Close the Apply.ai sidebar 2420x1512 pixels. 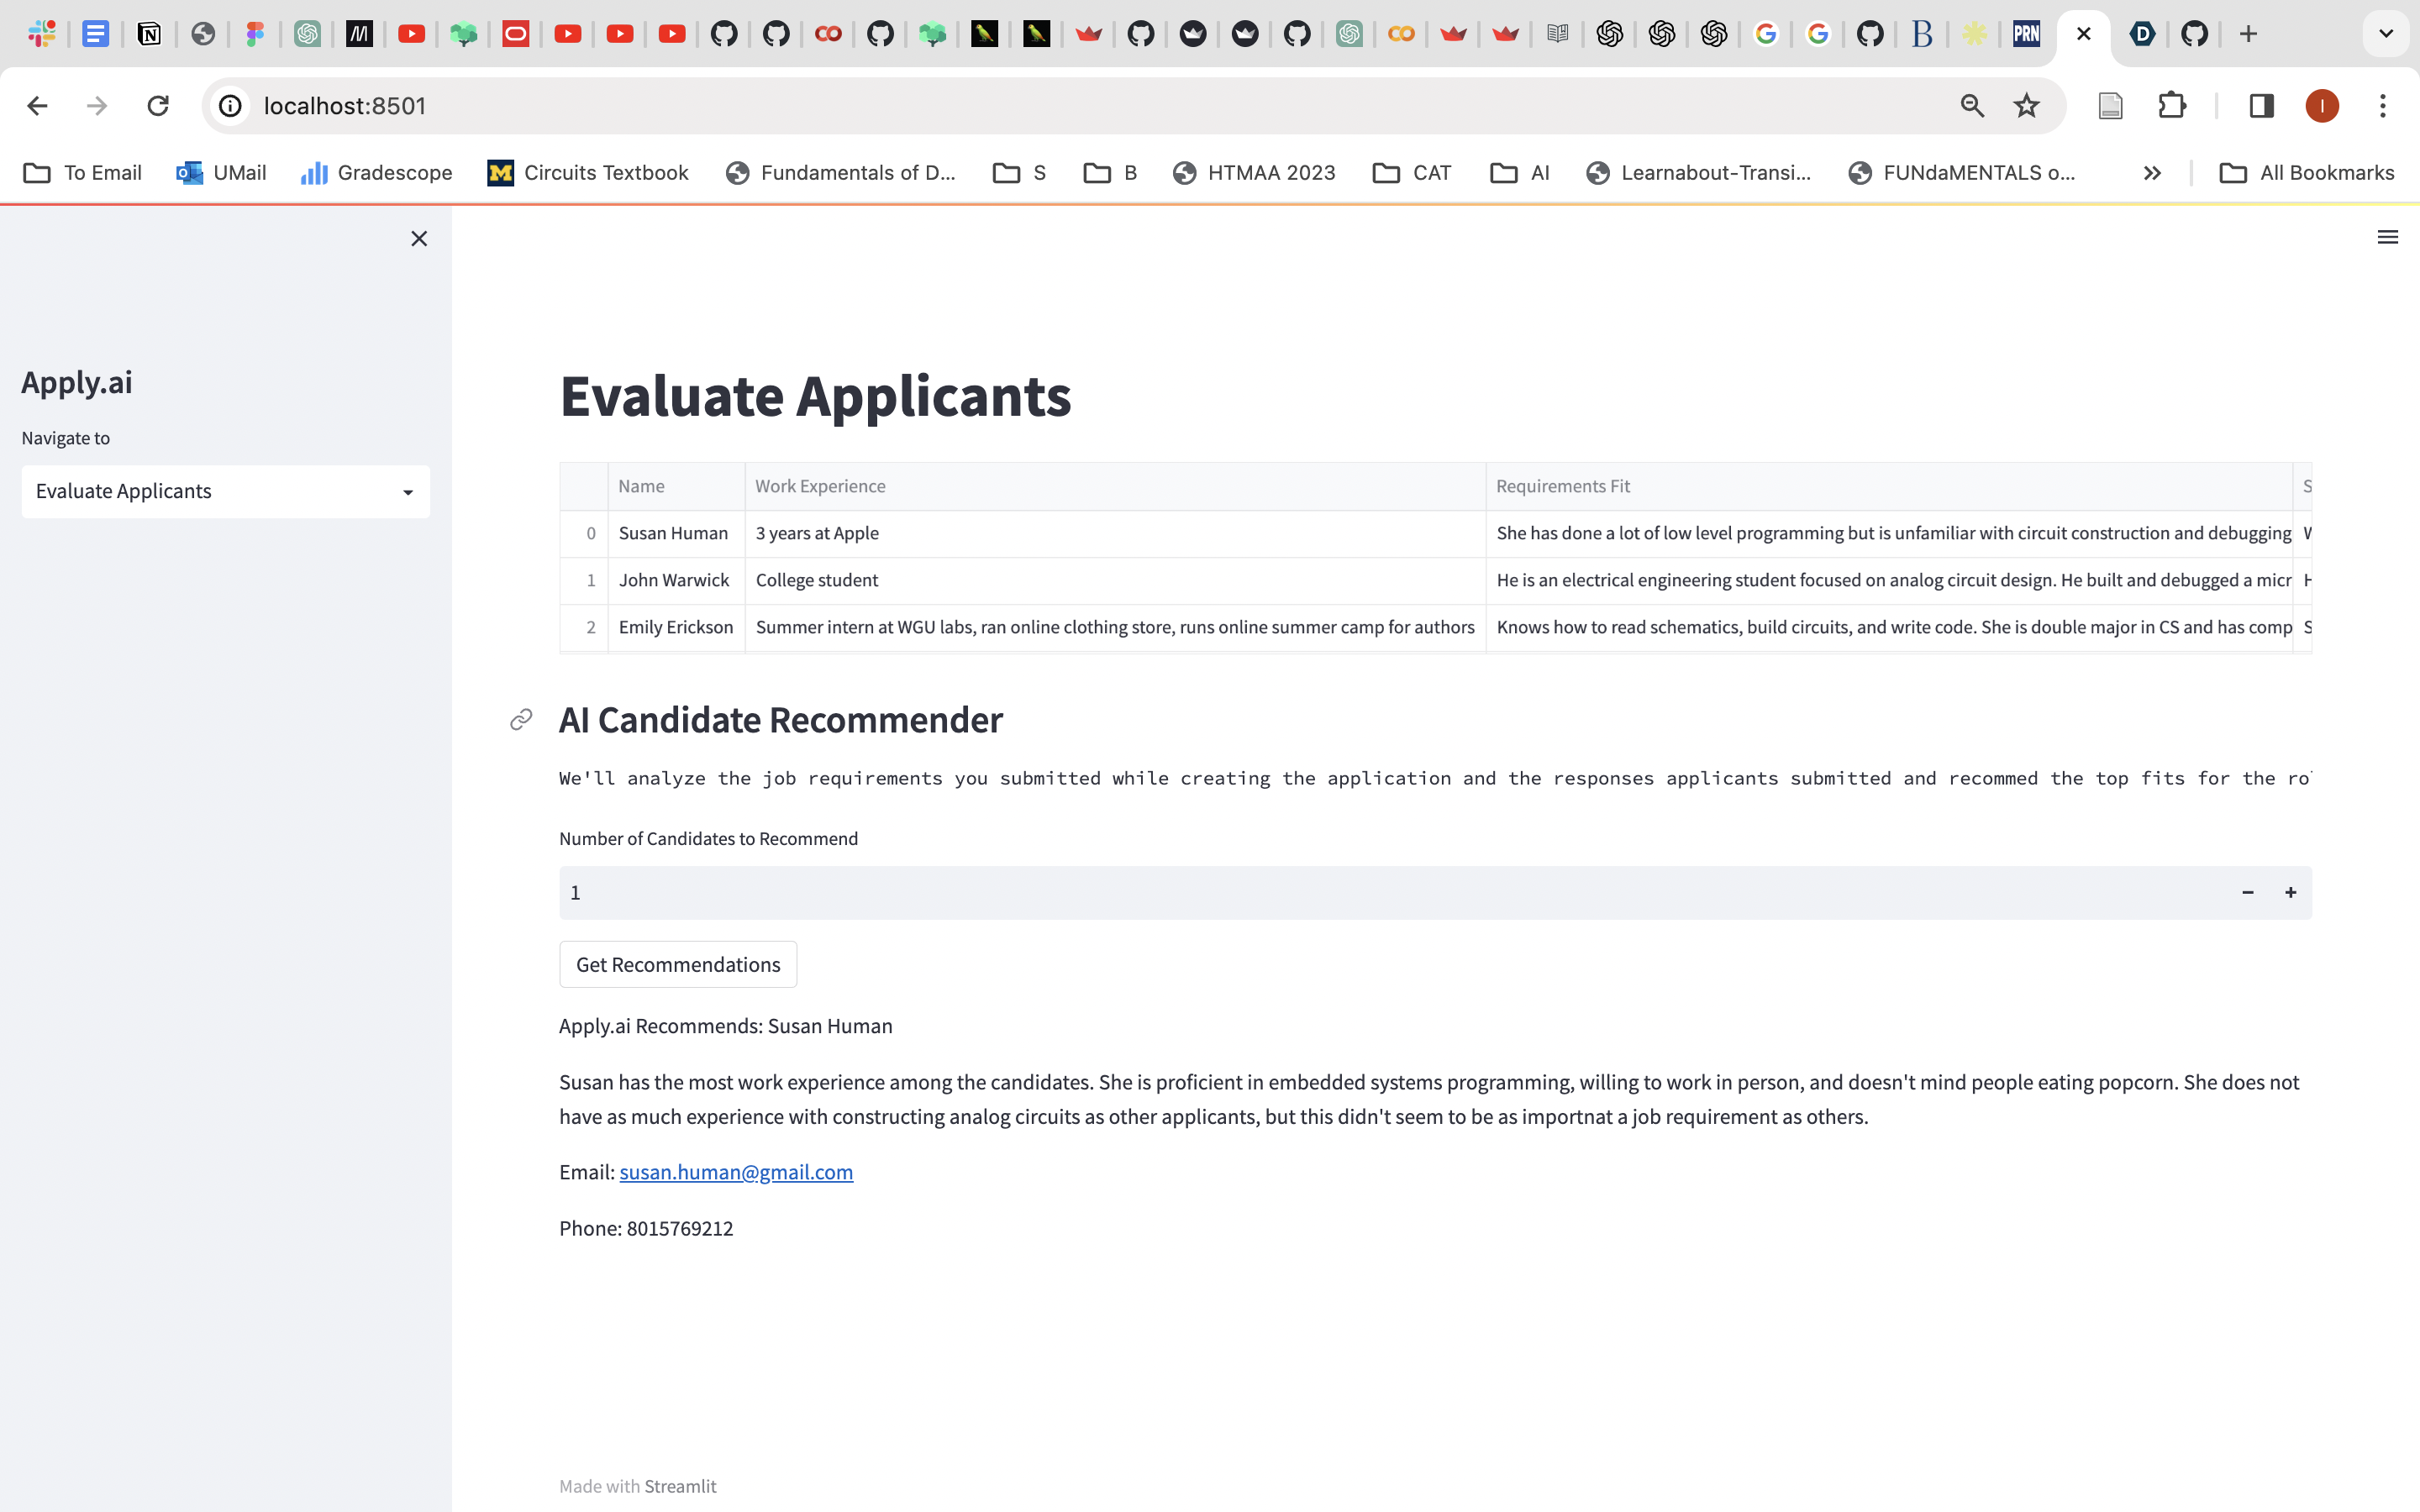click(419, 238)
